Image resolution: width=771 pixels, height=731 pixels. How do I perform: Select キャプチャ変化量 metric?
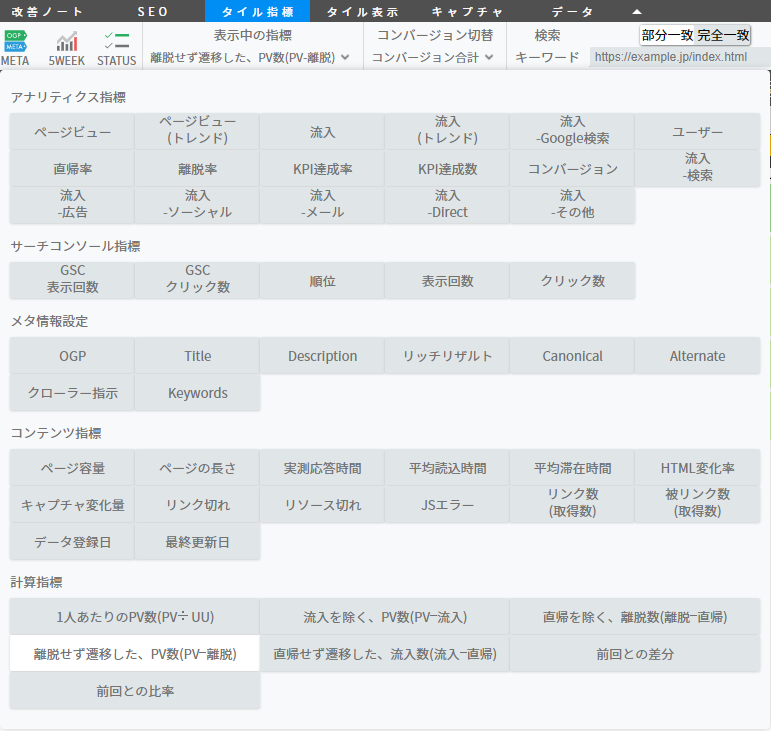(72, 504)
